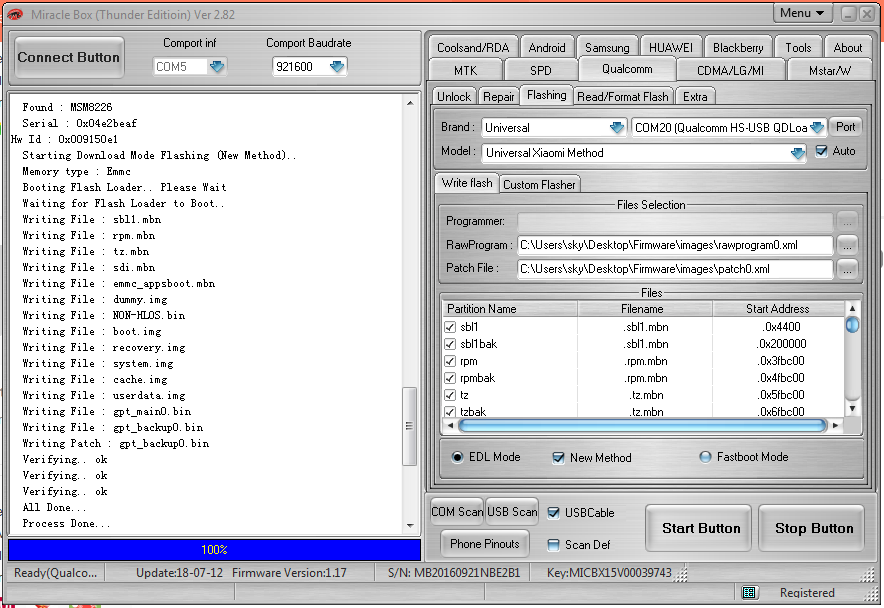
Task: Switch to the Android tab
Action: click(547, 47)
